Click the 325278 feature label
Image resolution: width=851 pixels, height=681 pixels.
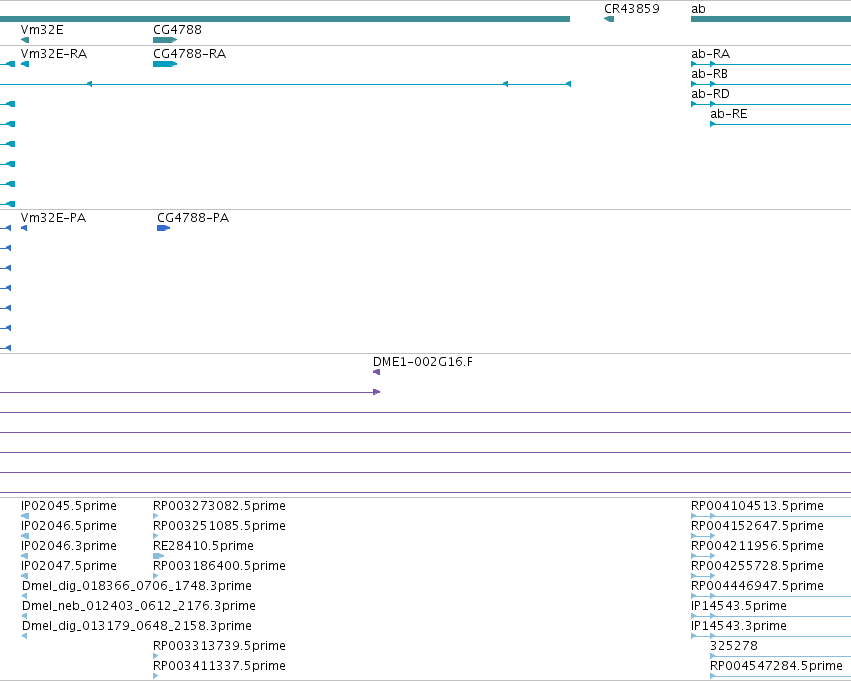point(734,646)
